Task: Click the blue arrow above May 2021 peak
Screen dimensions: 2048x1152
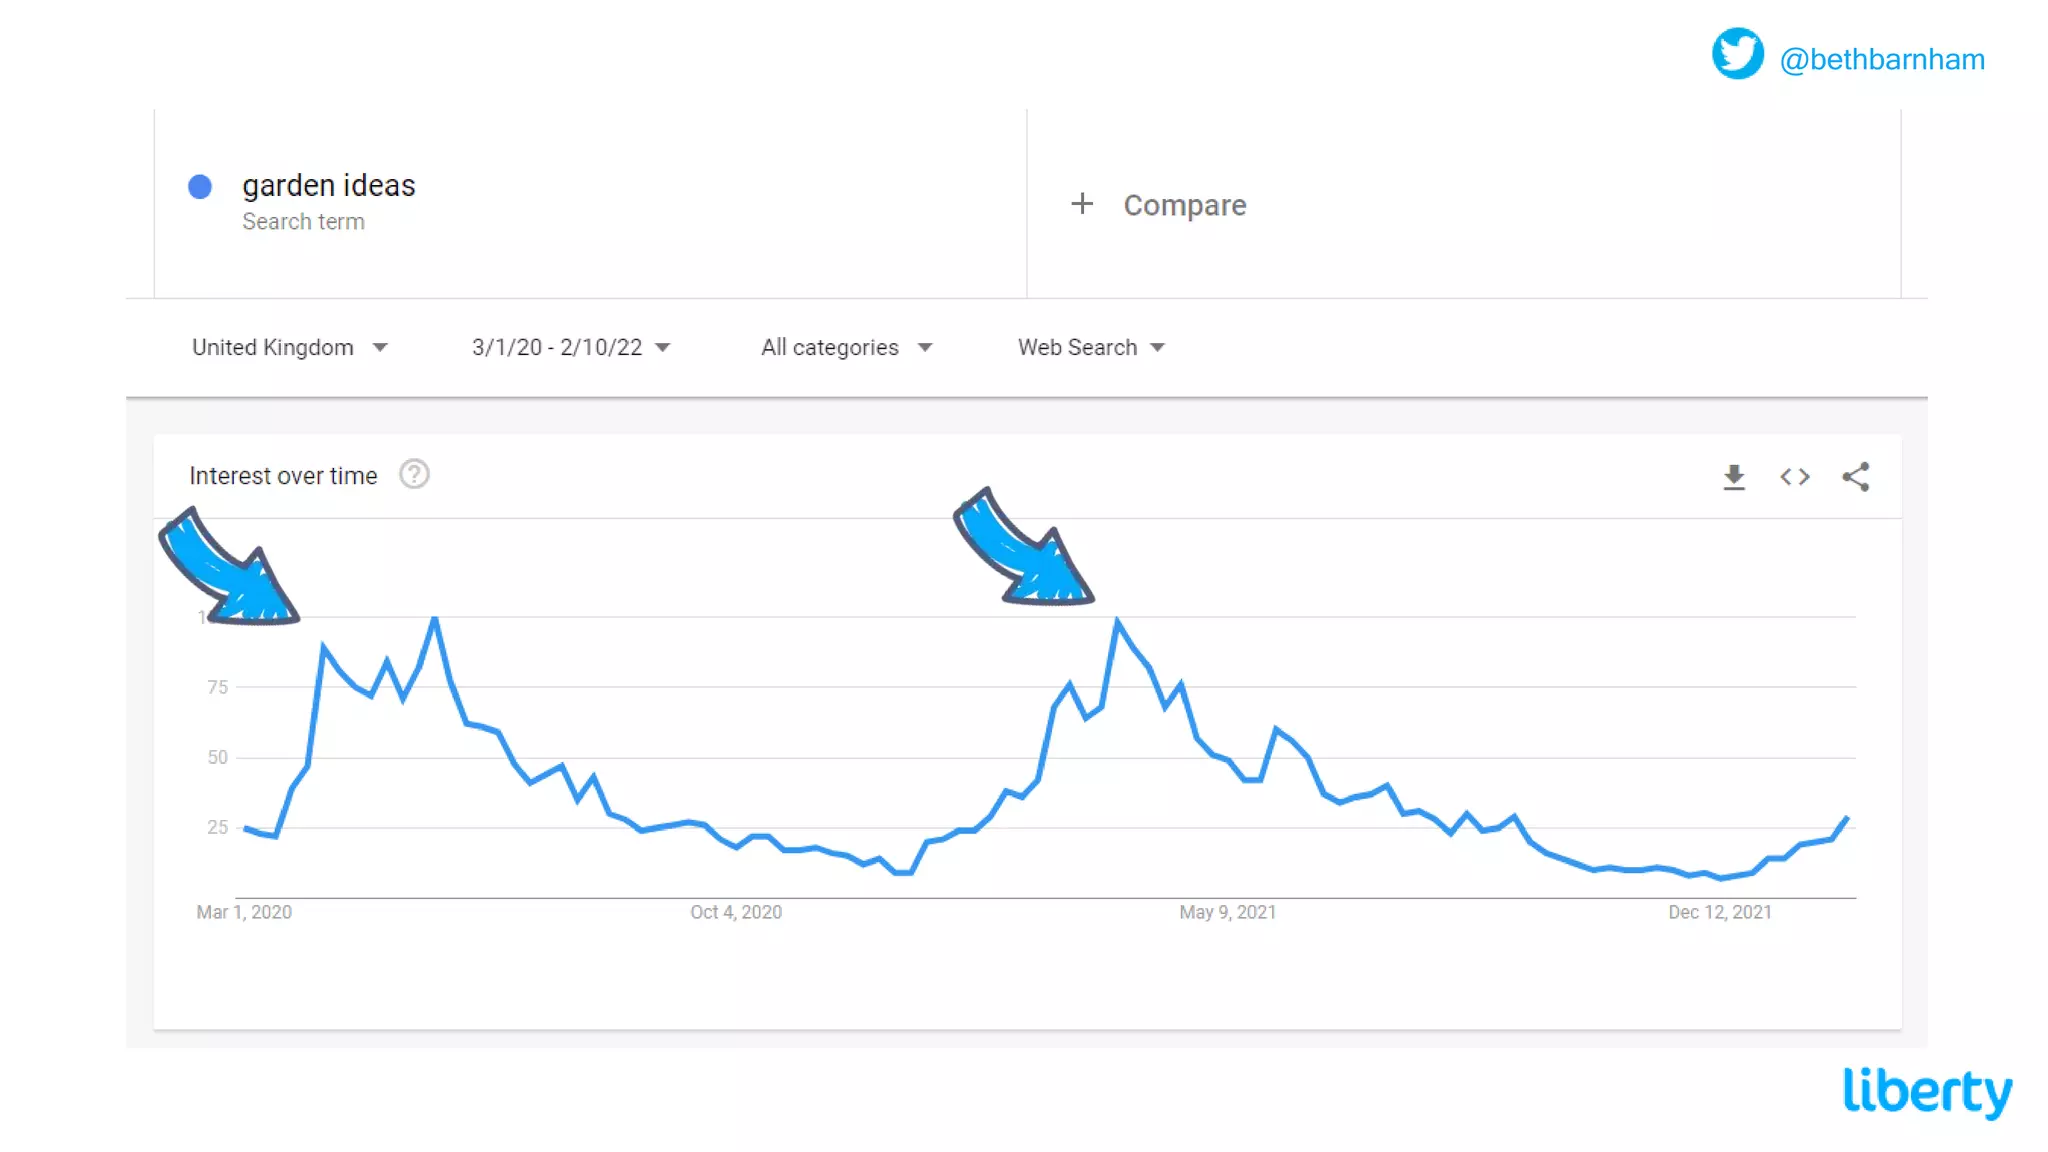Action: 1023,550
